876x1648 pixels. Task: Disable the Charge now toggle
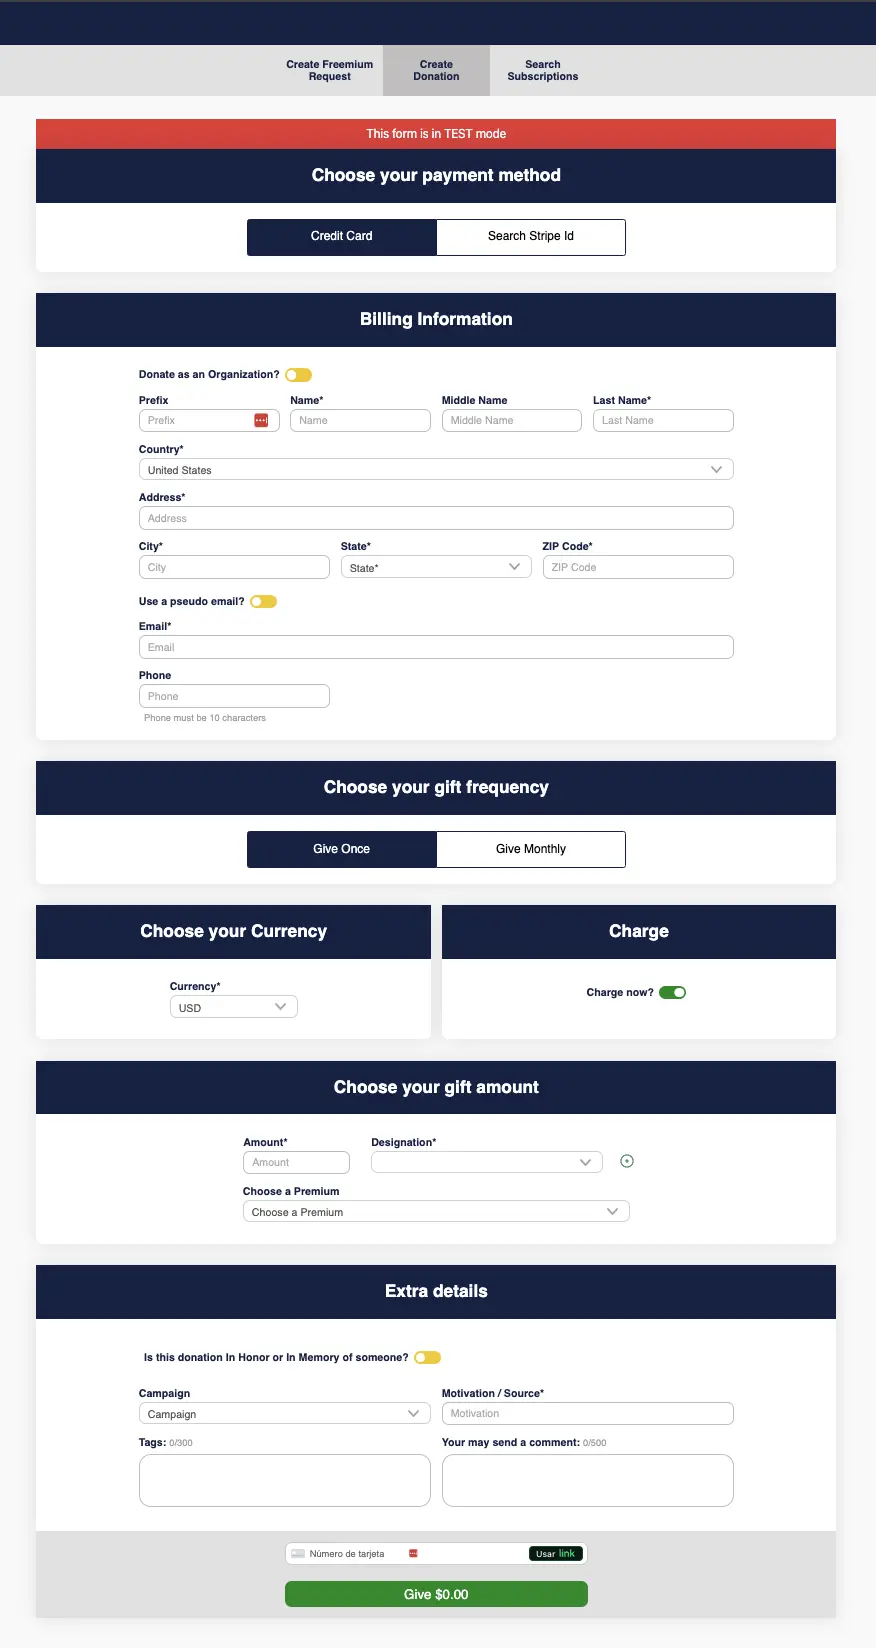672,993
